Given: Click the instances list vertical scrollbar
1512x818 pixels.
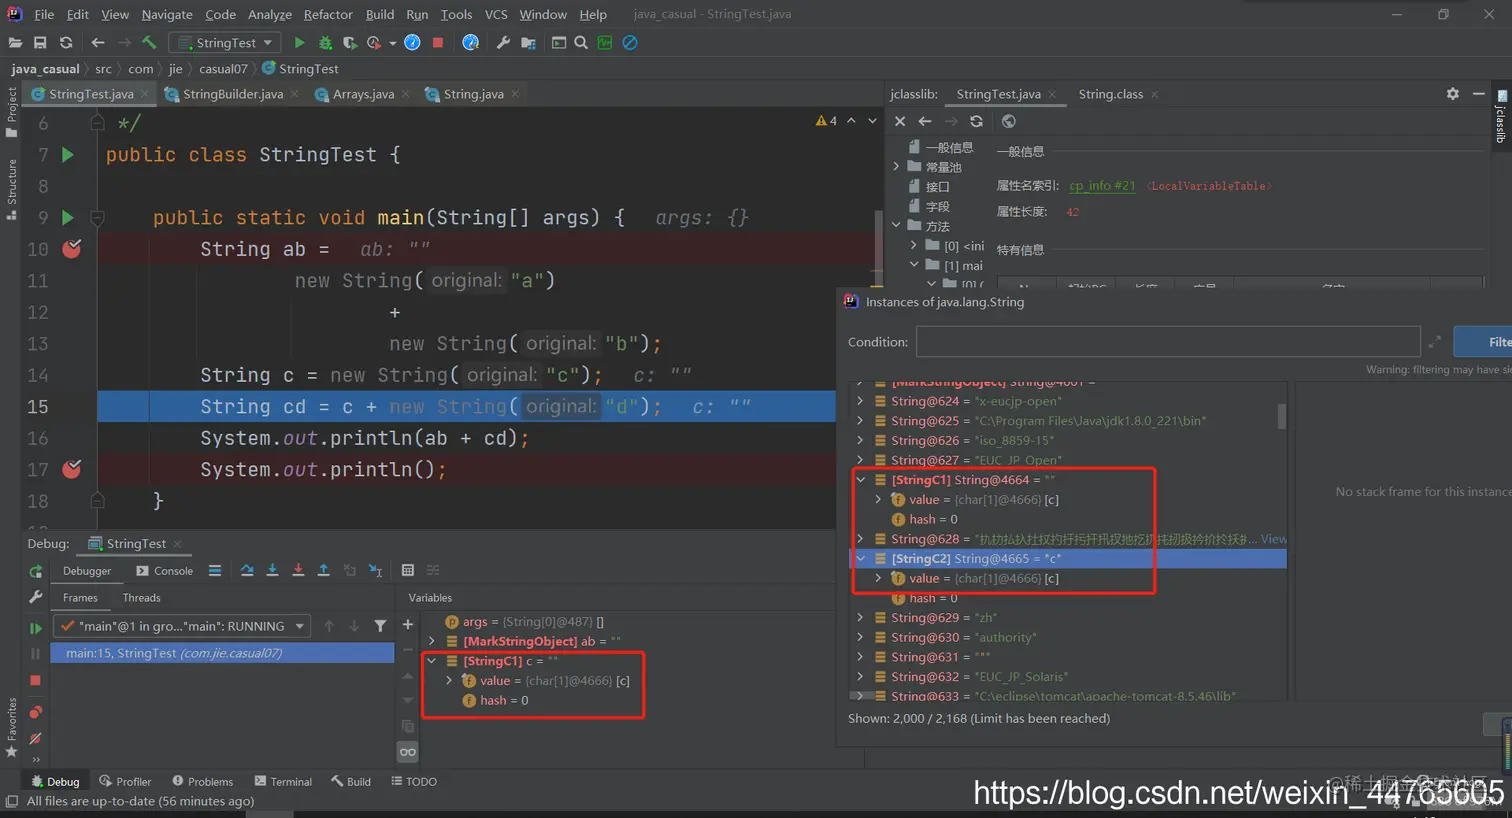Looking at the screenshot, I should 1282,417.
